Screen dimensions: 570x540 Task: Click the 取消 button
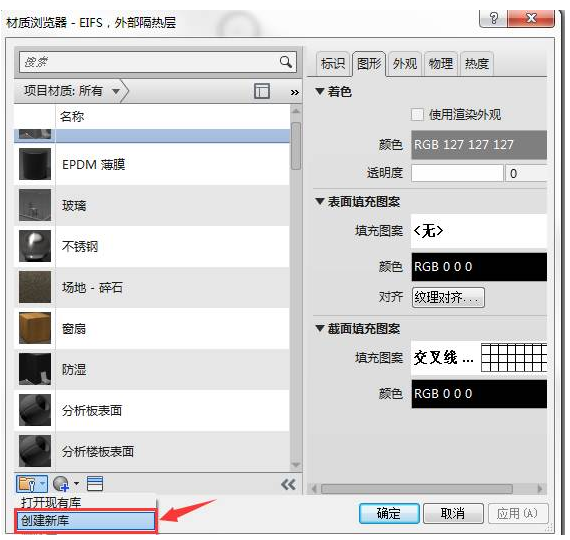453,513
